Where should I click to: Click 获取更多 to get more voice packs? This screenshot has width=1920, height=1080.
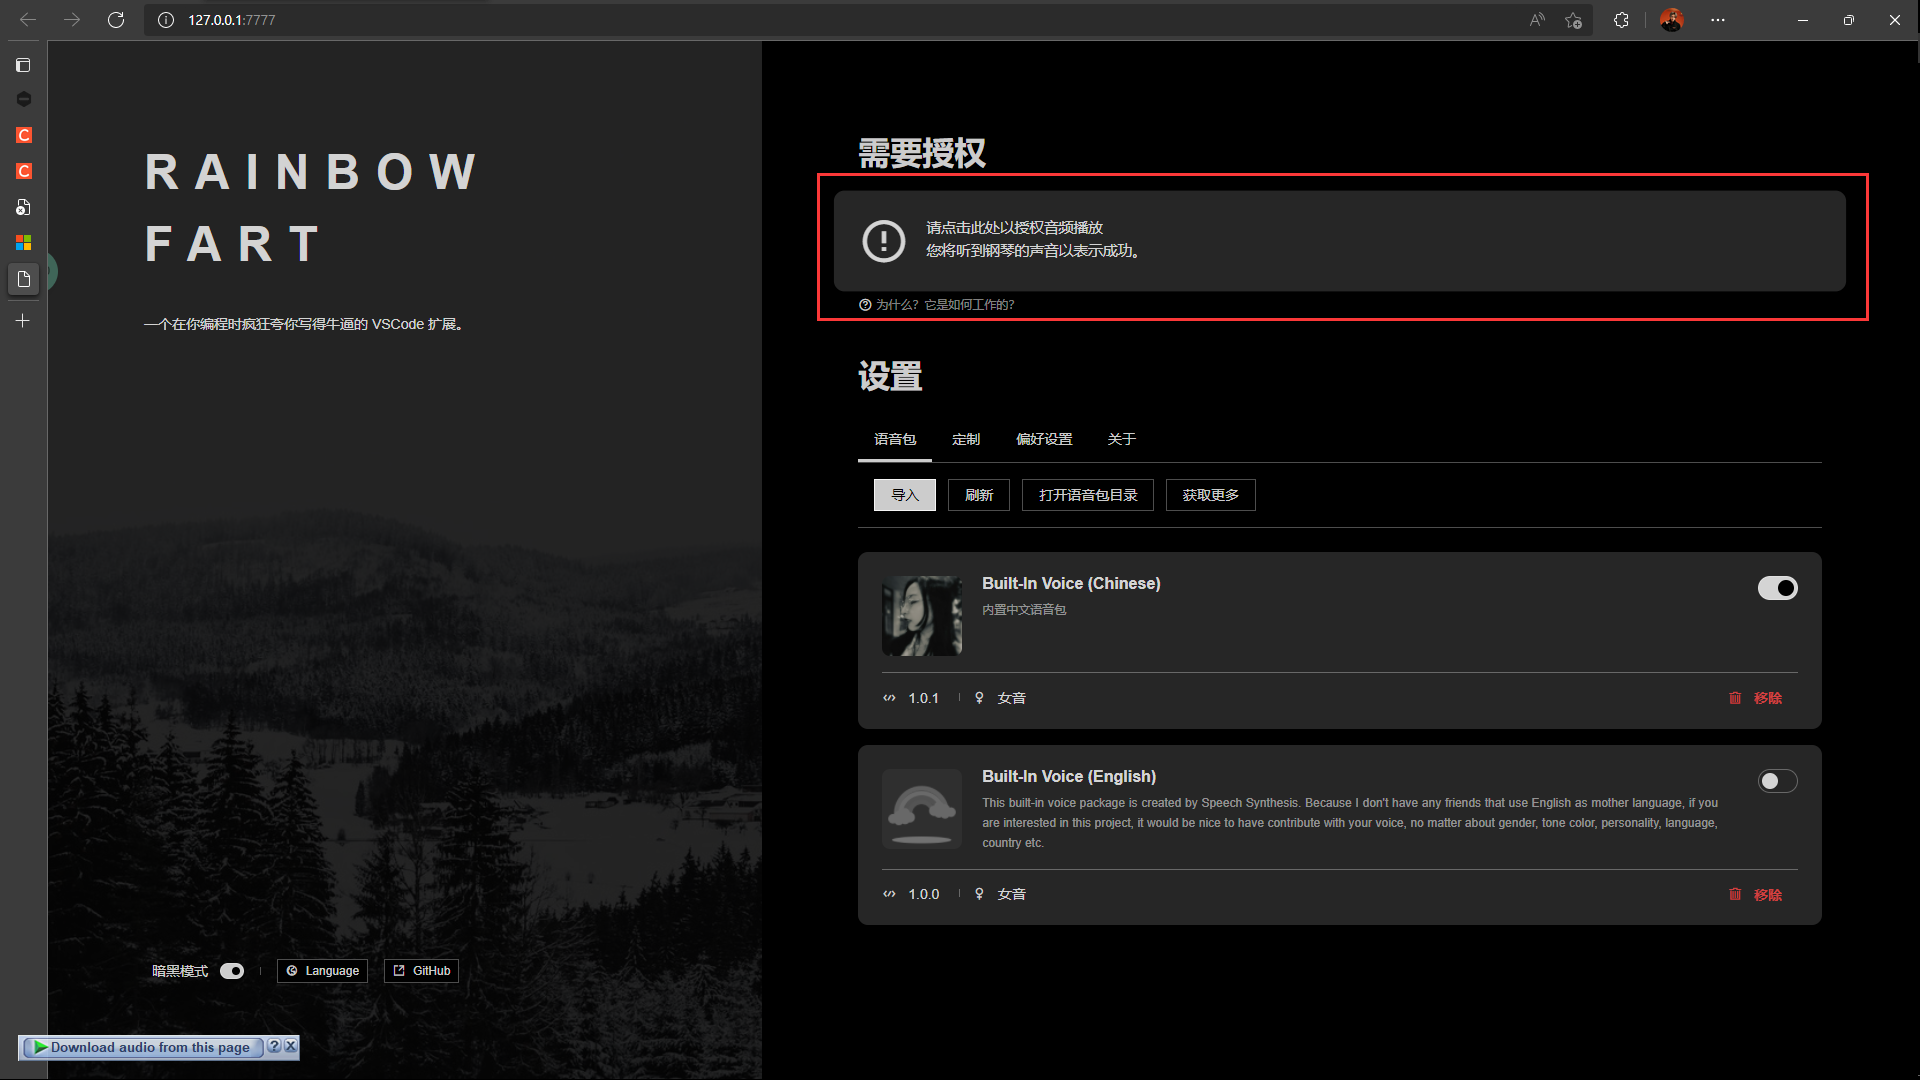click(1207, 493)
